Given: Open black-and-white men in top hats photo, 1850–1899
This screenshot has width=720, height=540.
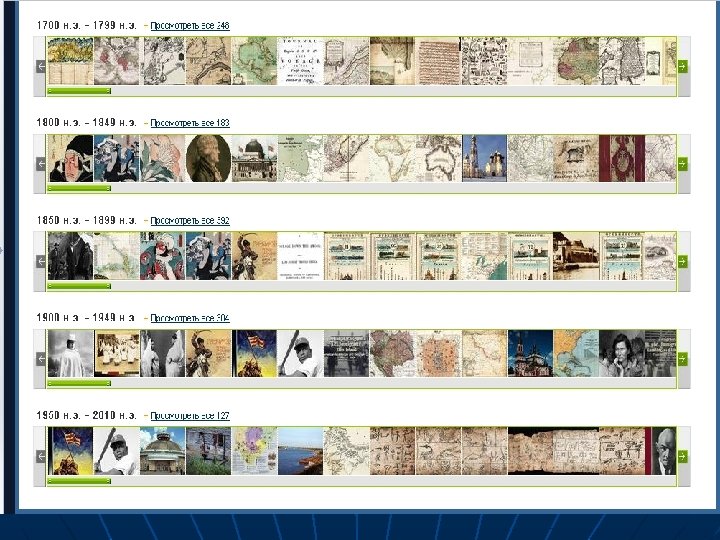Looking at the screenshot, I should click(70, 256).
